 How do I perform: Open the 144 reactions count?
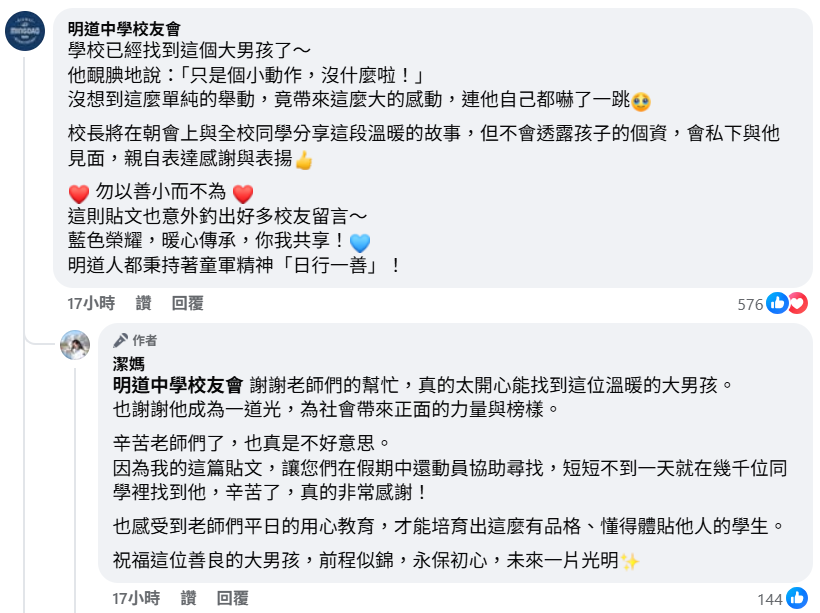pos(769,599)
